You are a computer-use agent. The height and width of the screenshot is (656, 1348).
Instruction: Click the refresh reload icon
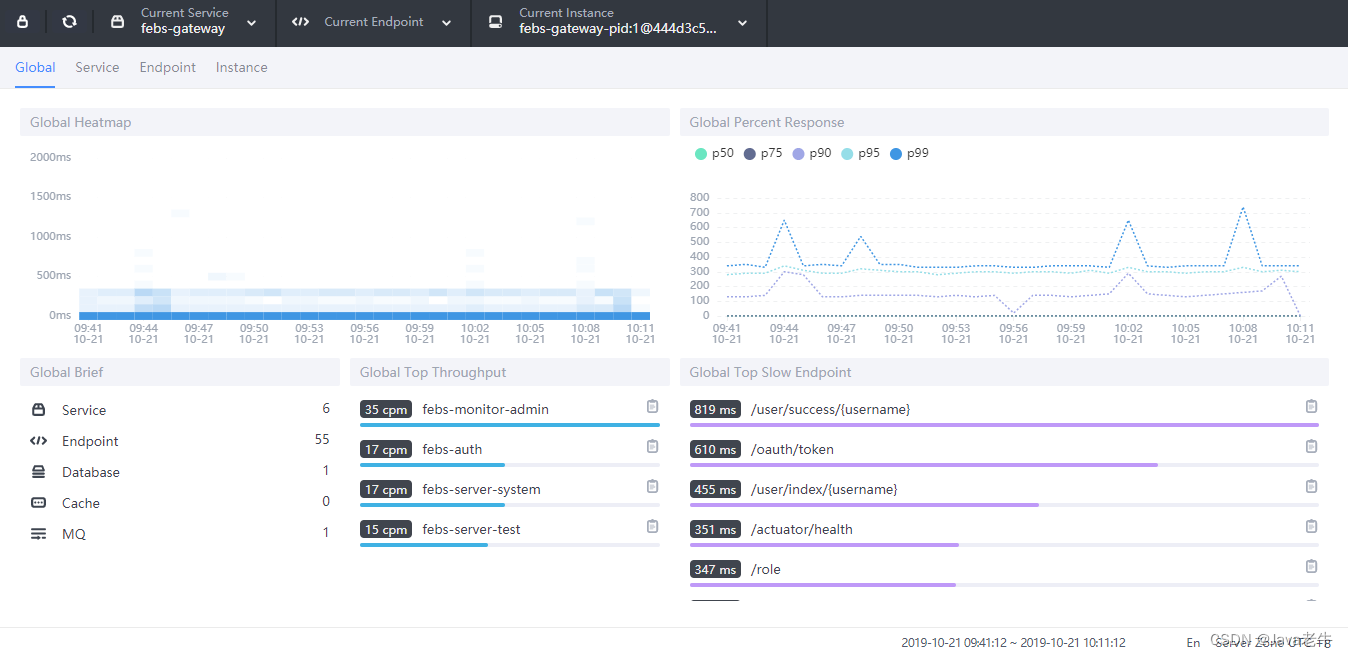coord(69,22)
